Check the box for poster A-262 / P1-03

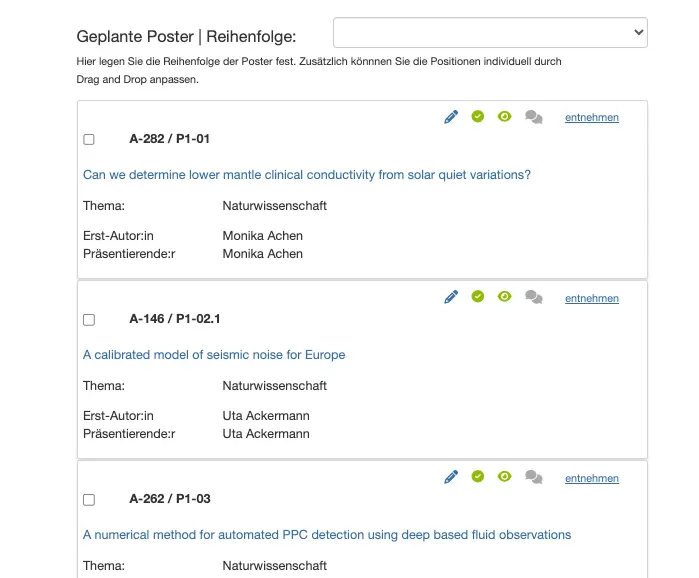(89, 500)
